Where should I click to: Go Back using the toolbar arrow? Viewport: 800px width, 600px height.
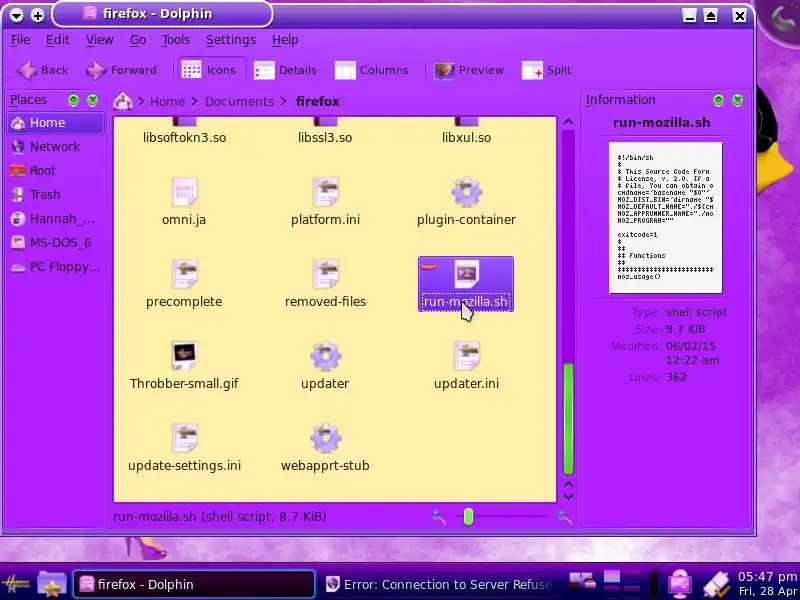pos(42,70)
